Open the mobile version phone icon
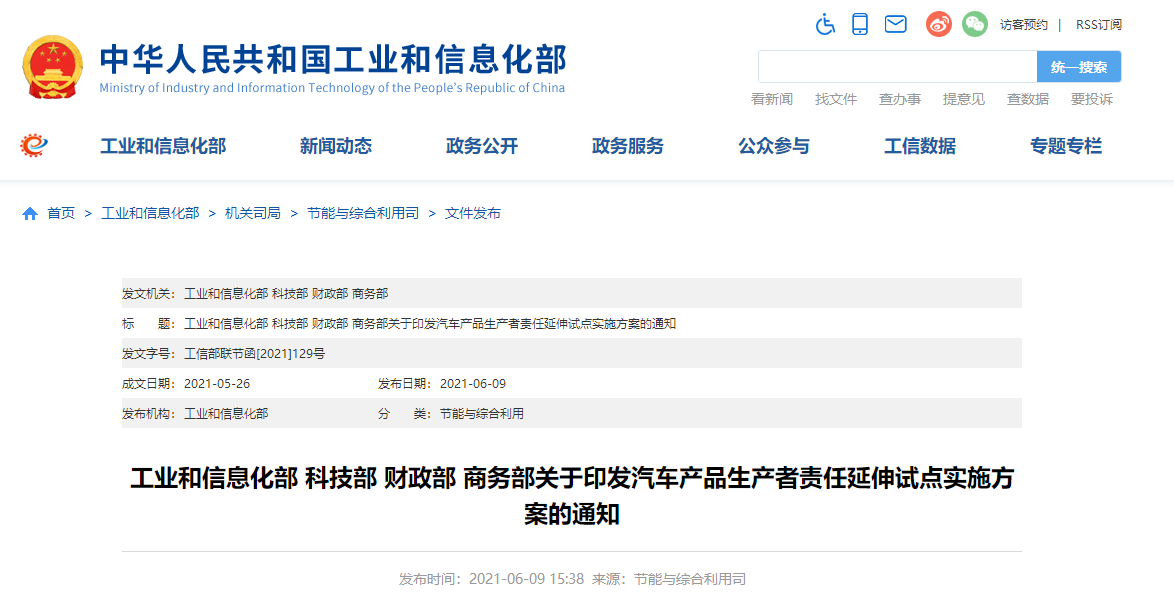The image size is (1174, 601). click(860, 24)
